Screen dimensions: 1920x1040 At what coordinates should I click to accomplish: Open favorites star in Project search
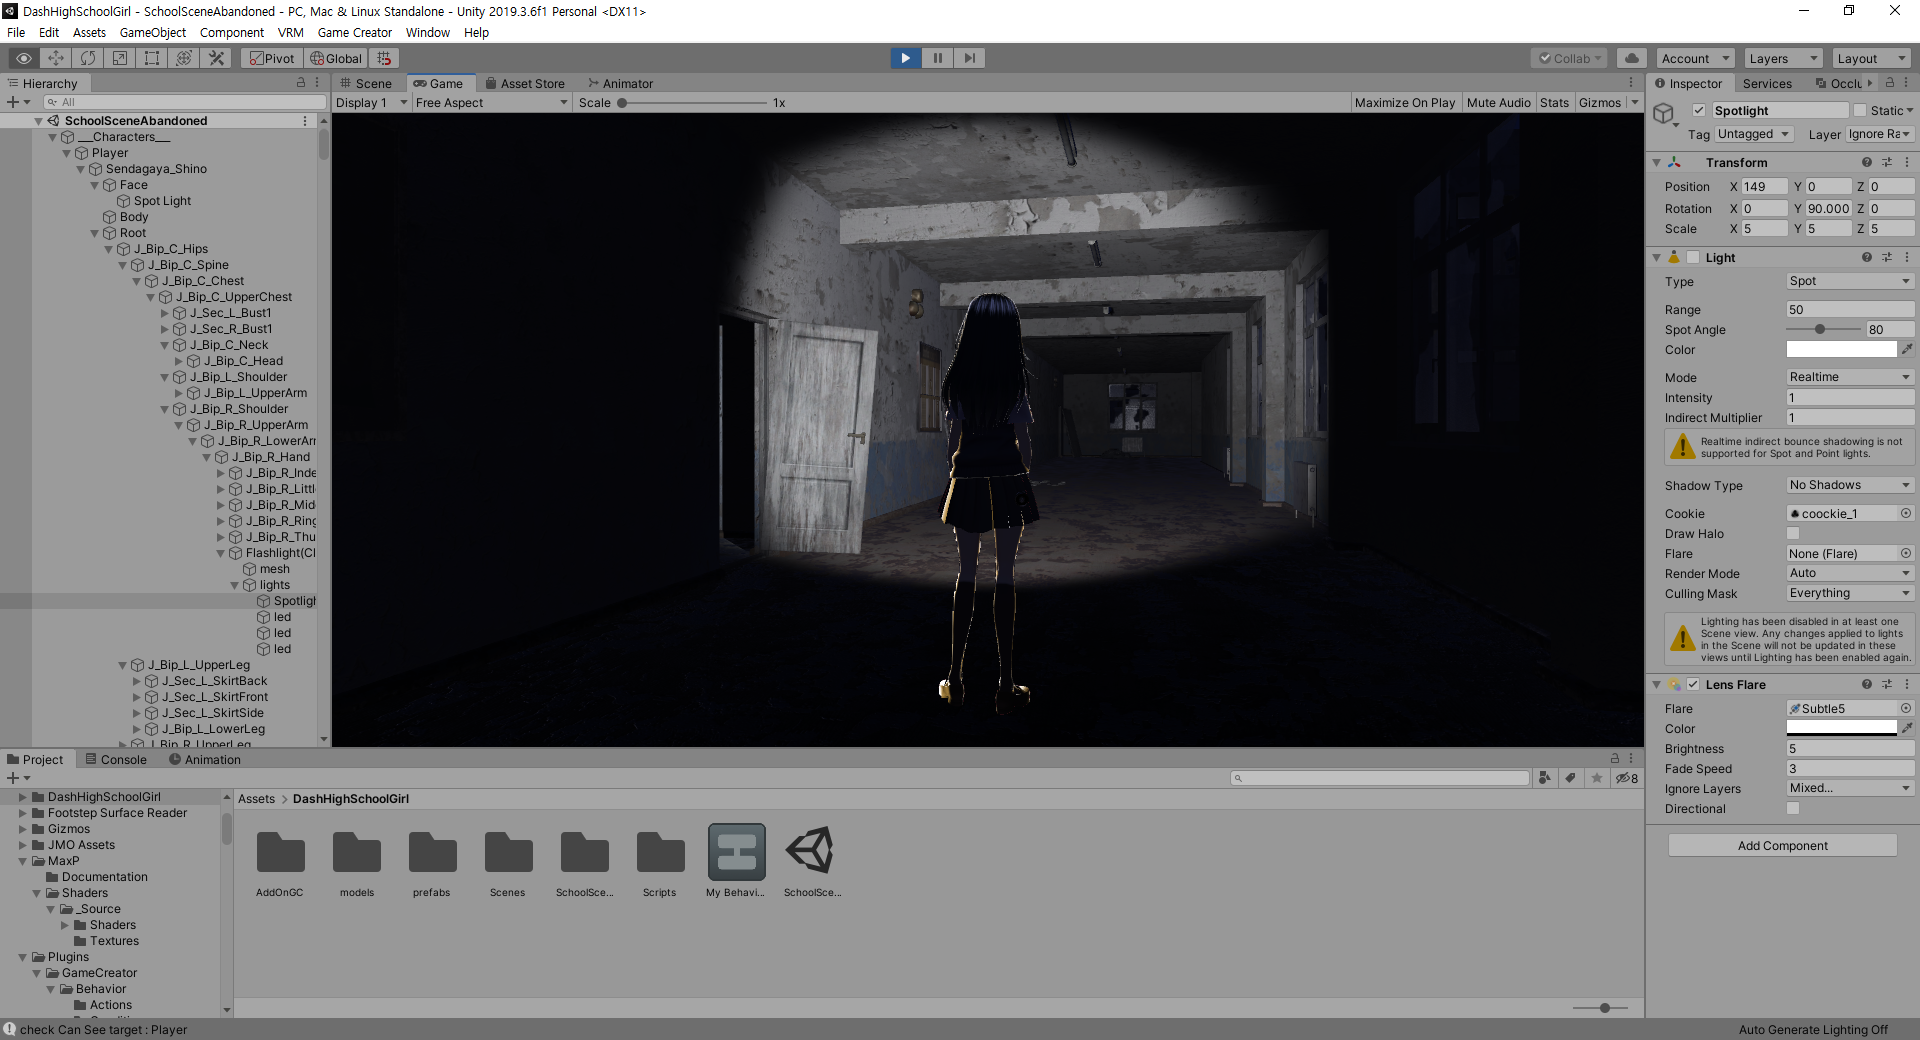[1597, 778]
